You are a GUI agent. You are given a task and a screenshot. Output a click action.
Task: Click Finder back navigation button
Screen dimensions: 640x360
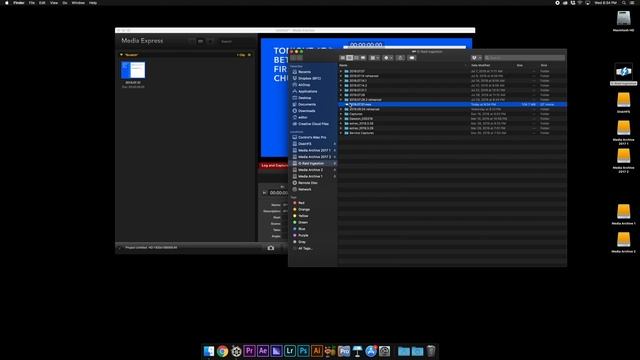(293, 58)
